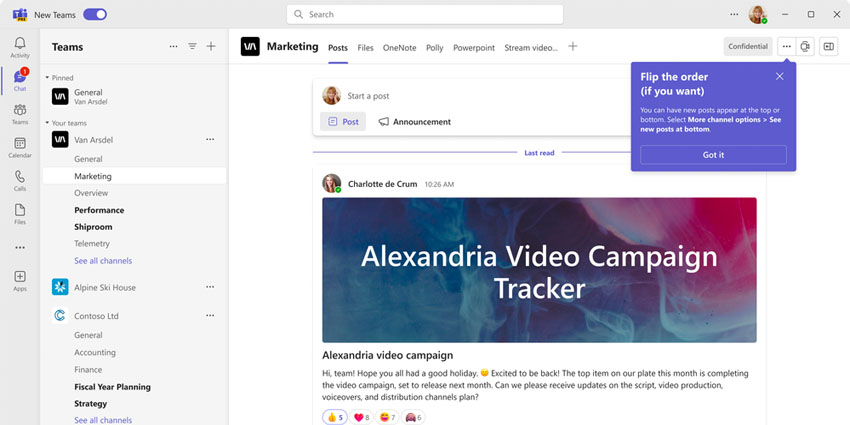Open Contoso Ltd more options
This screenshot has height=425, width=850.
(x=210, y=315)
